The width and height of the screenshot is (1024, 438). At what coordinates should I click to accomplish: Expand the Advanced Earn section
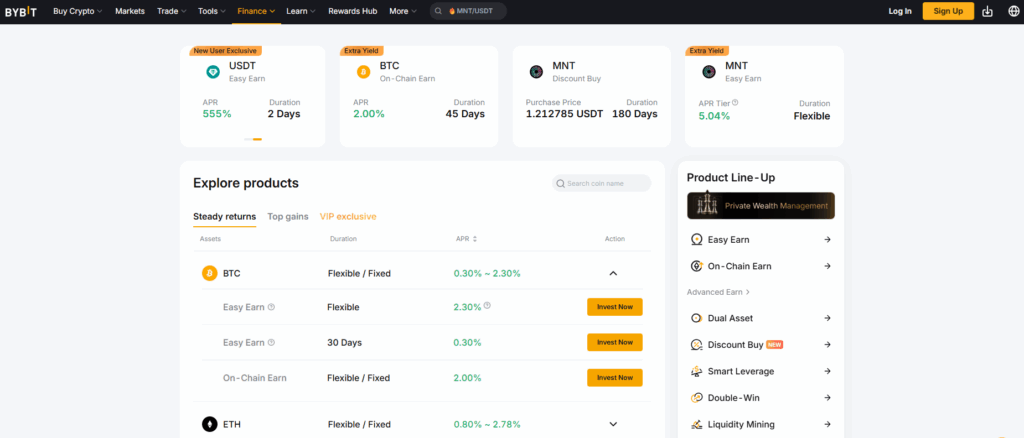click(x=718, y=292)
